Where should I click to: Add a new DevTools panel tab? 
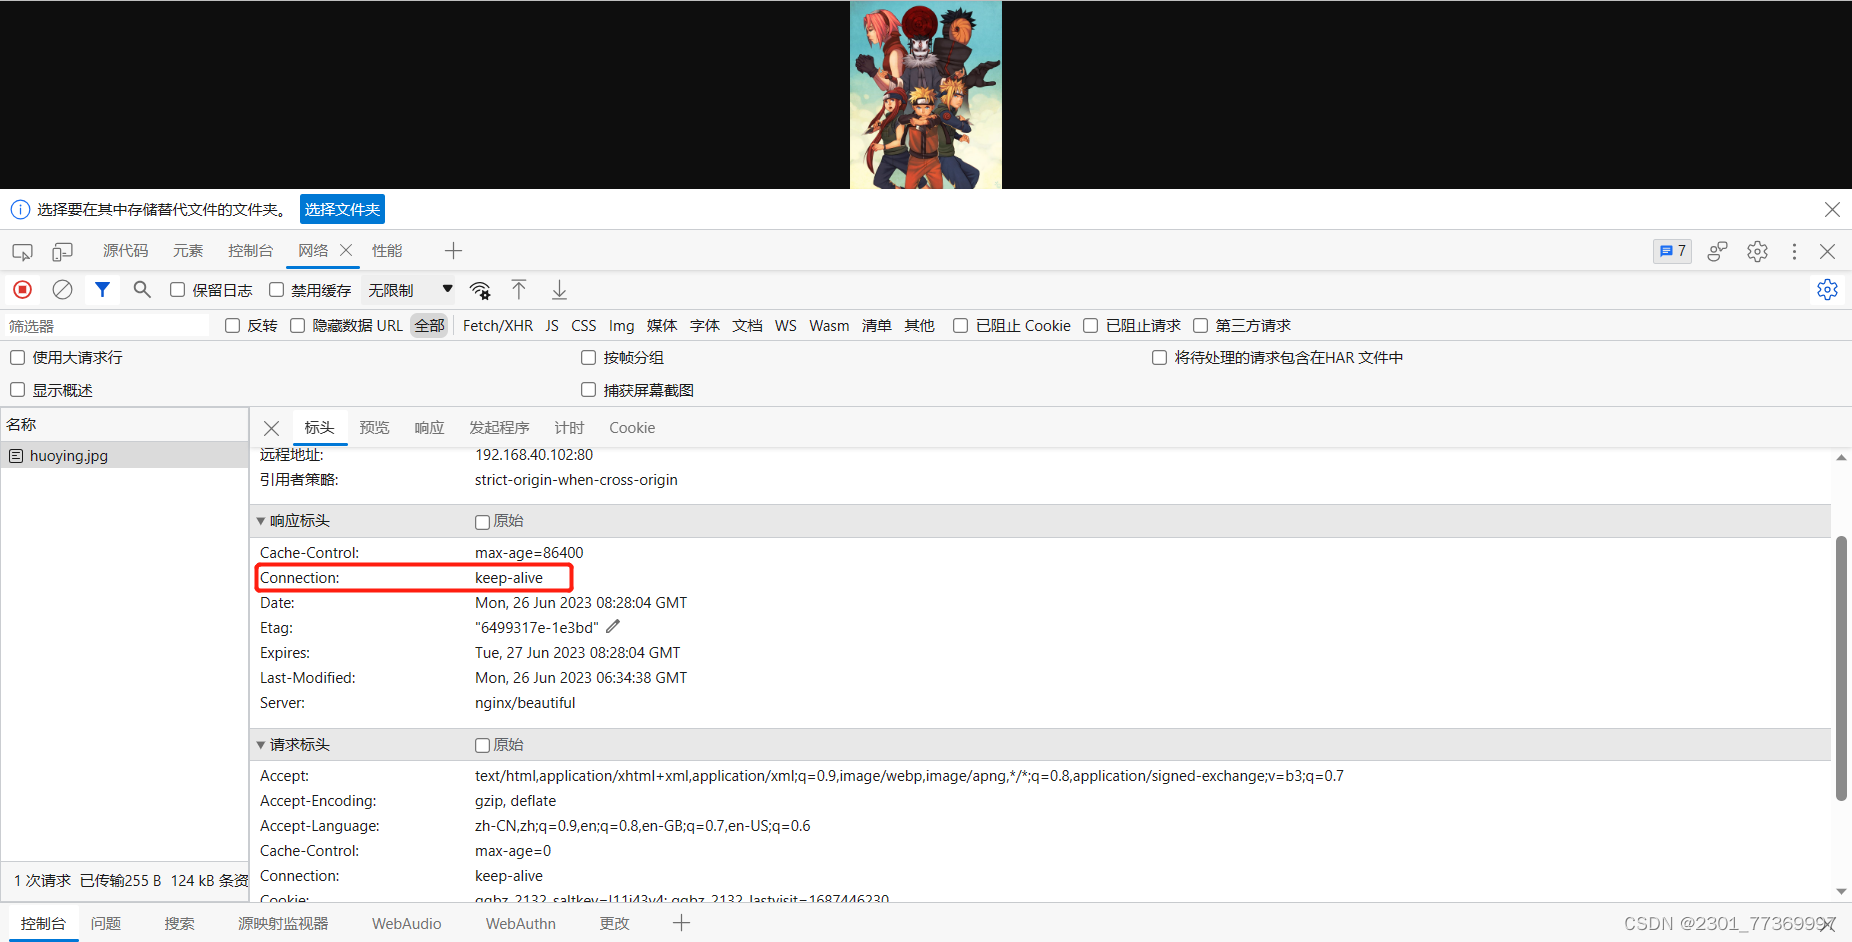(453, 251)
